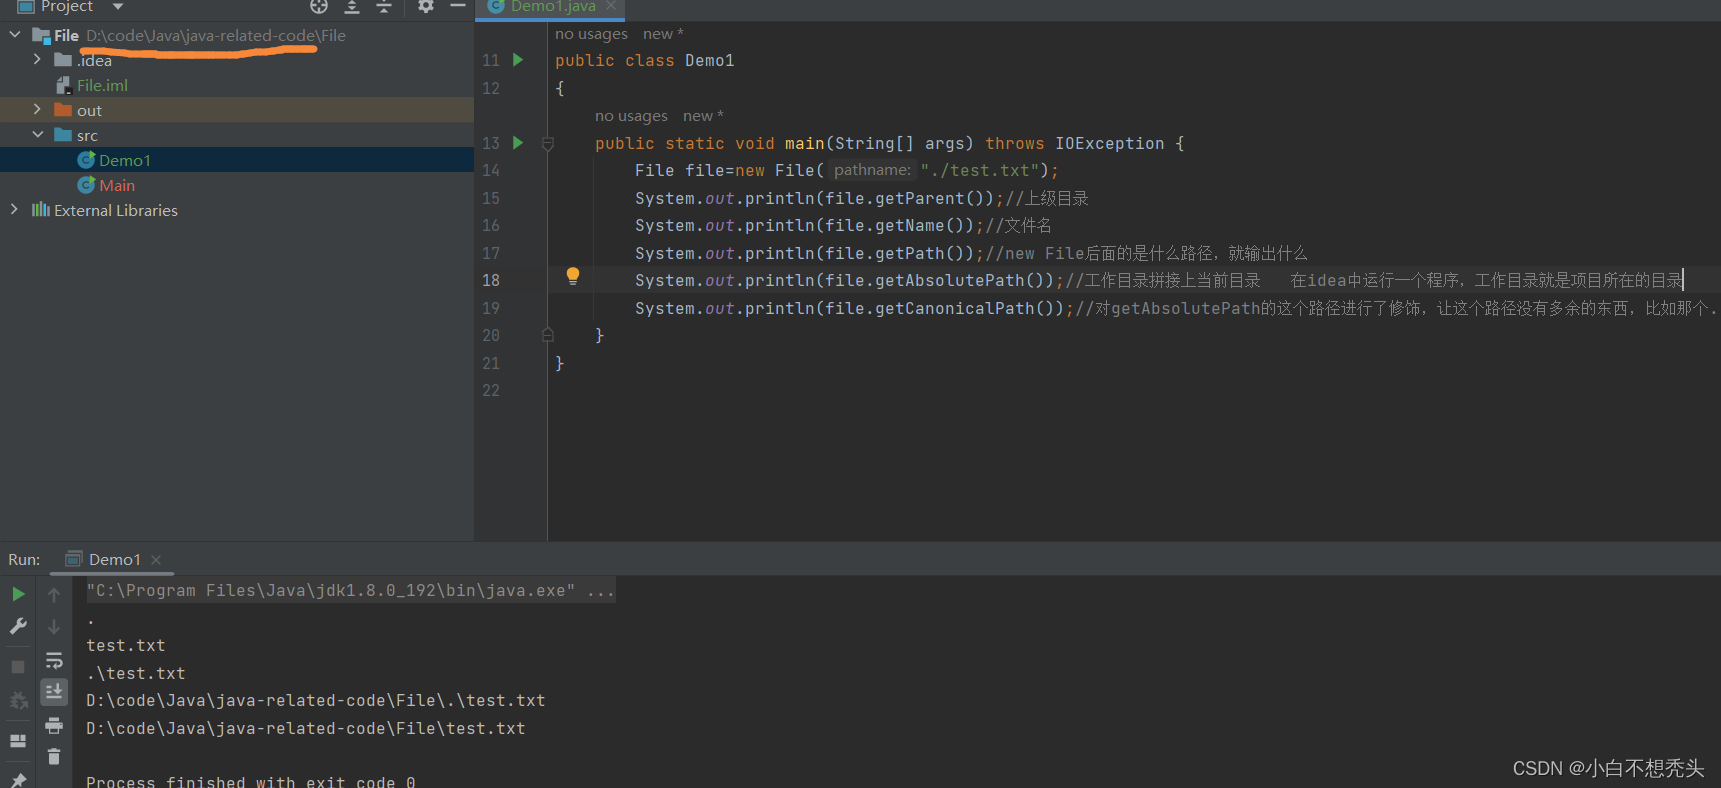Screen dimensions: 1721x788
Task: Select File.iml in the project tree
Action: [x=102, y=85]
